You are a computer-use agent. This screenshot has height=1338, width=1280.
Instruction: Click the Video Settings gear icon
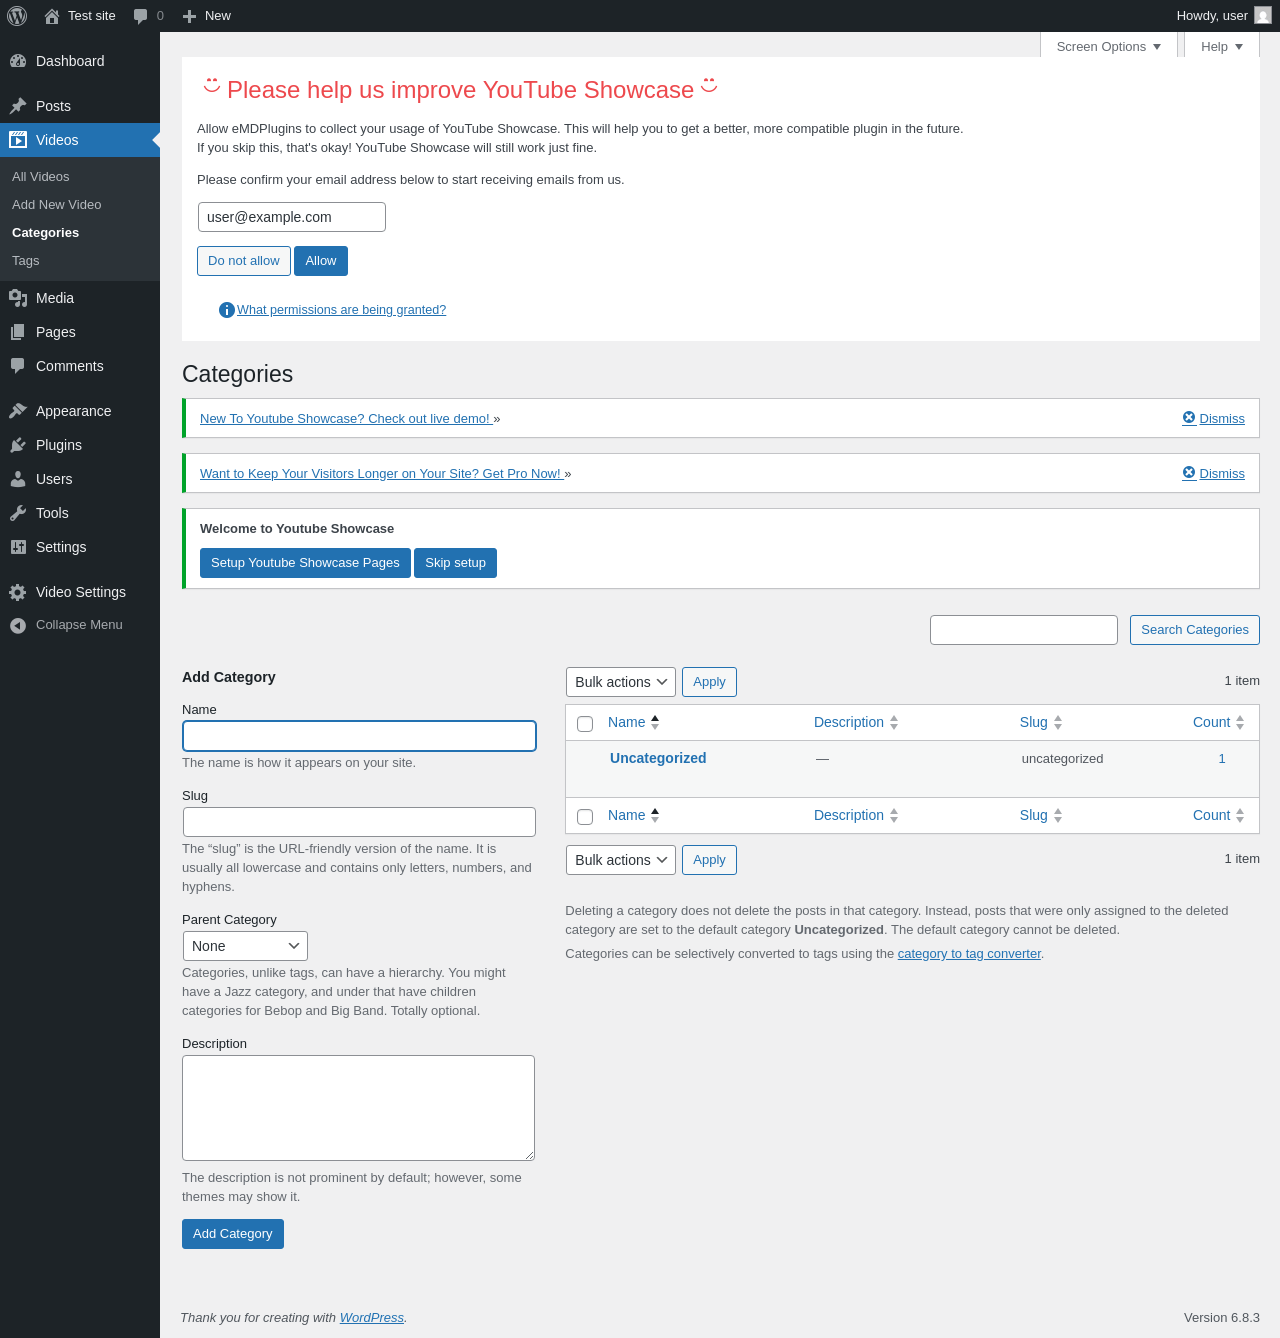18,592
